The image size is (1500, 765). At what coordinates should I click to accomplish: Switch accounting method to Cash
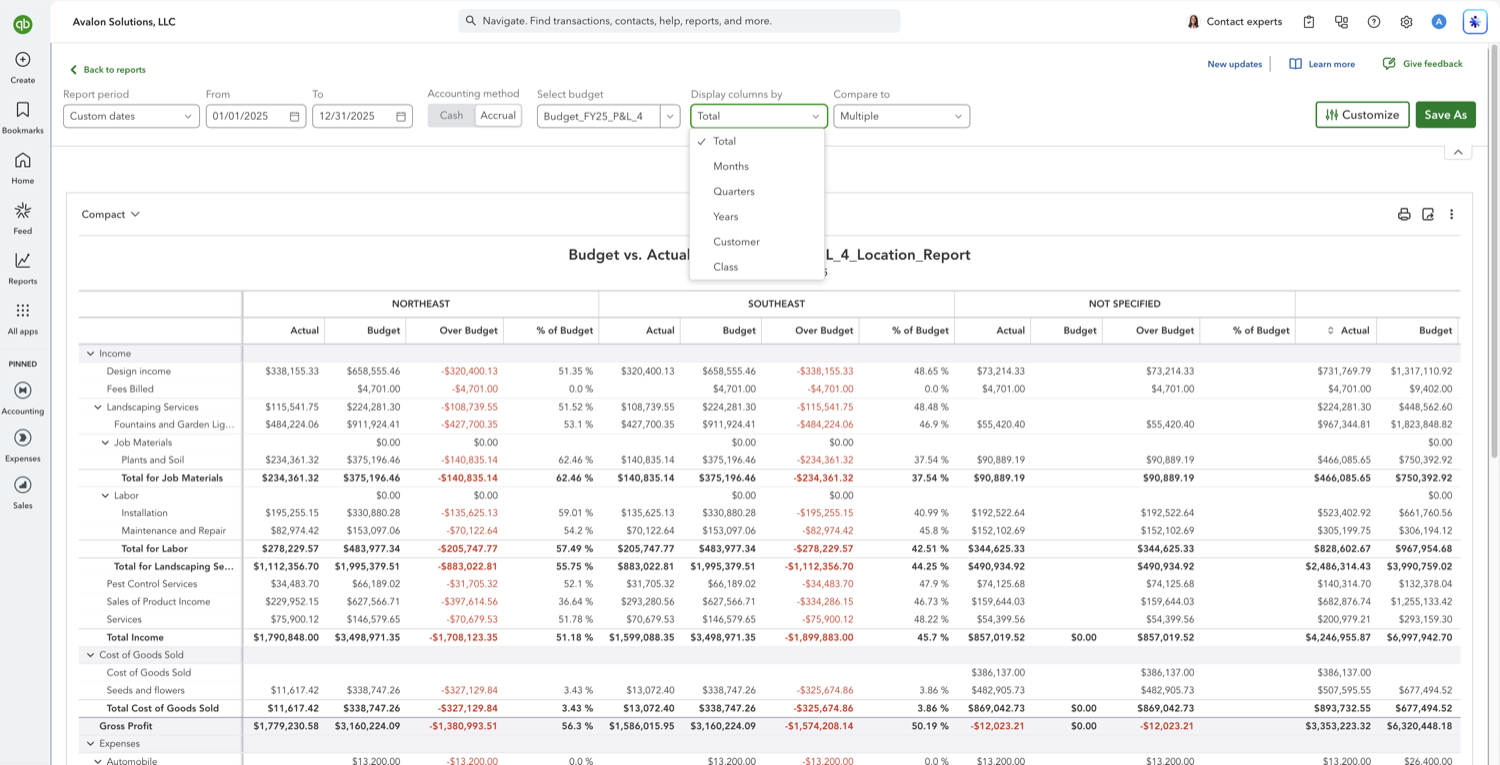point(451,116)
